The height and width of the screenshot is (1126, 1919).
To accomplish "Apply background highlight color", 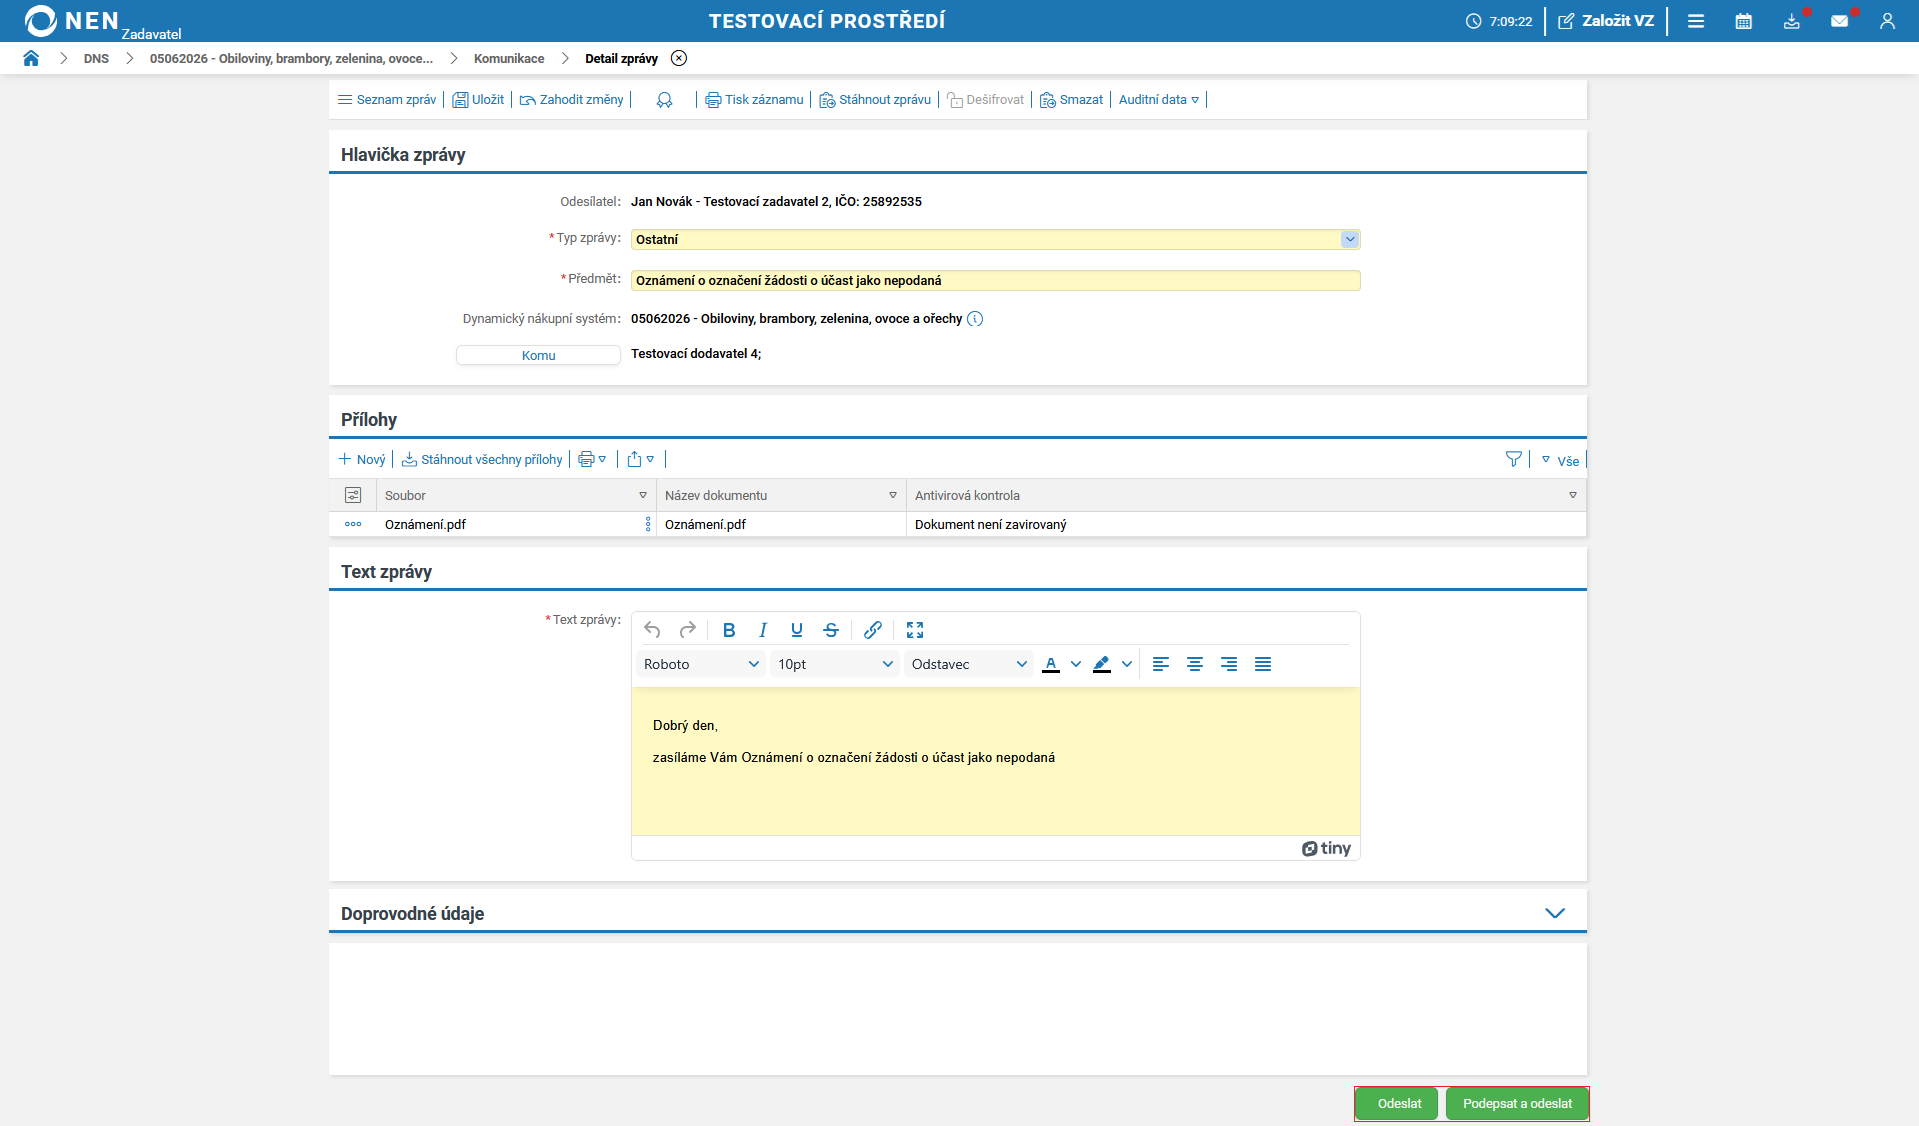I will pyautogui.click(x=1102, y=664).
